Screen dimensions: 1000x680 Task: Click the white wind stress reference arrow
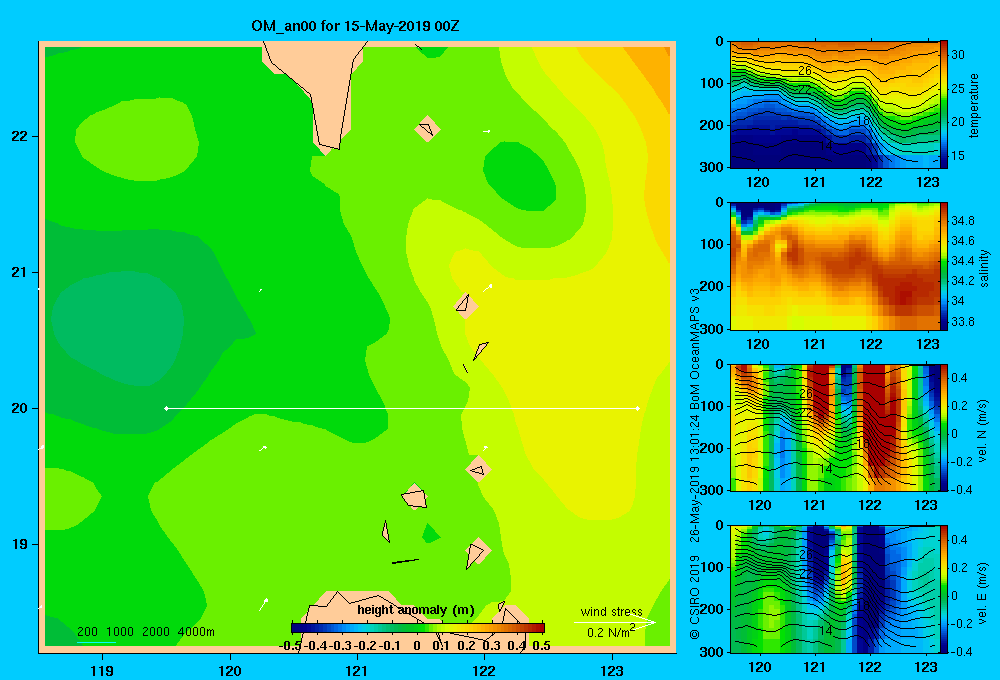click(x=615, y=623)
